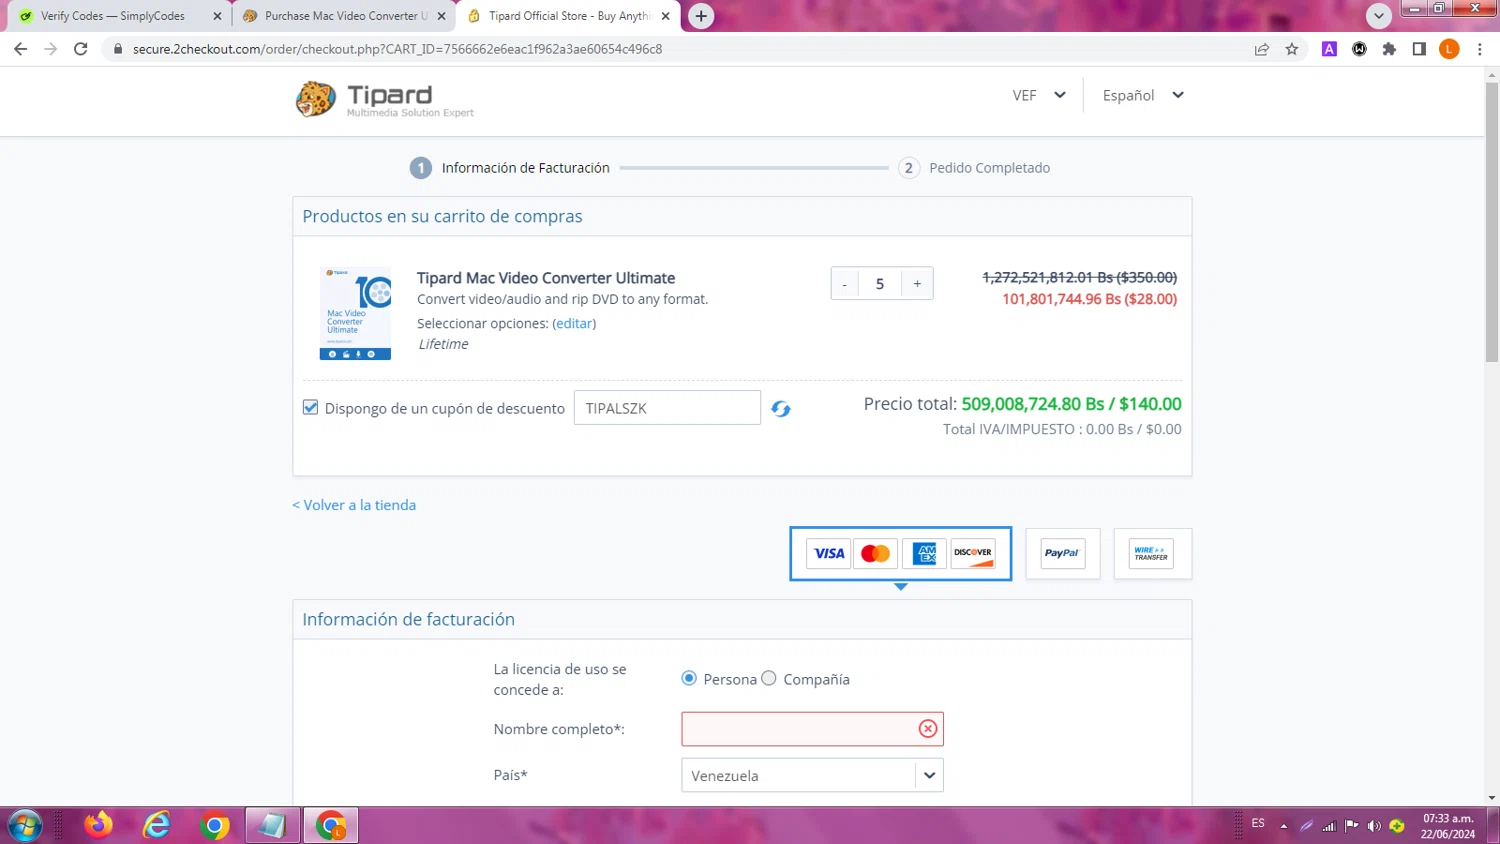
Task: Close the Tipard Official Store tab
Action: click(665, 16)
